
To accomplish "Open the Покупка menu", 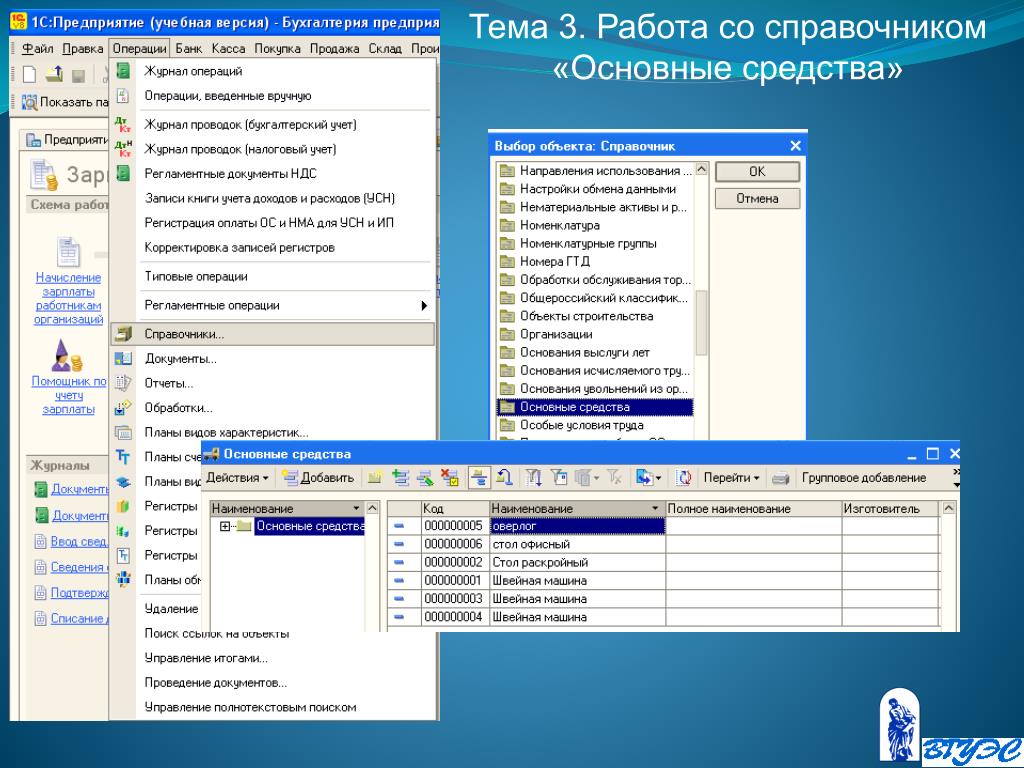I will point(278,48).
